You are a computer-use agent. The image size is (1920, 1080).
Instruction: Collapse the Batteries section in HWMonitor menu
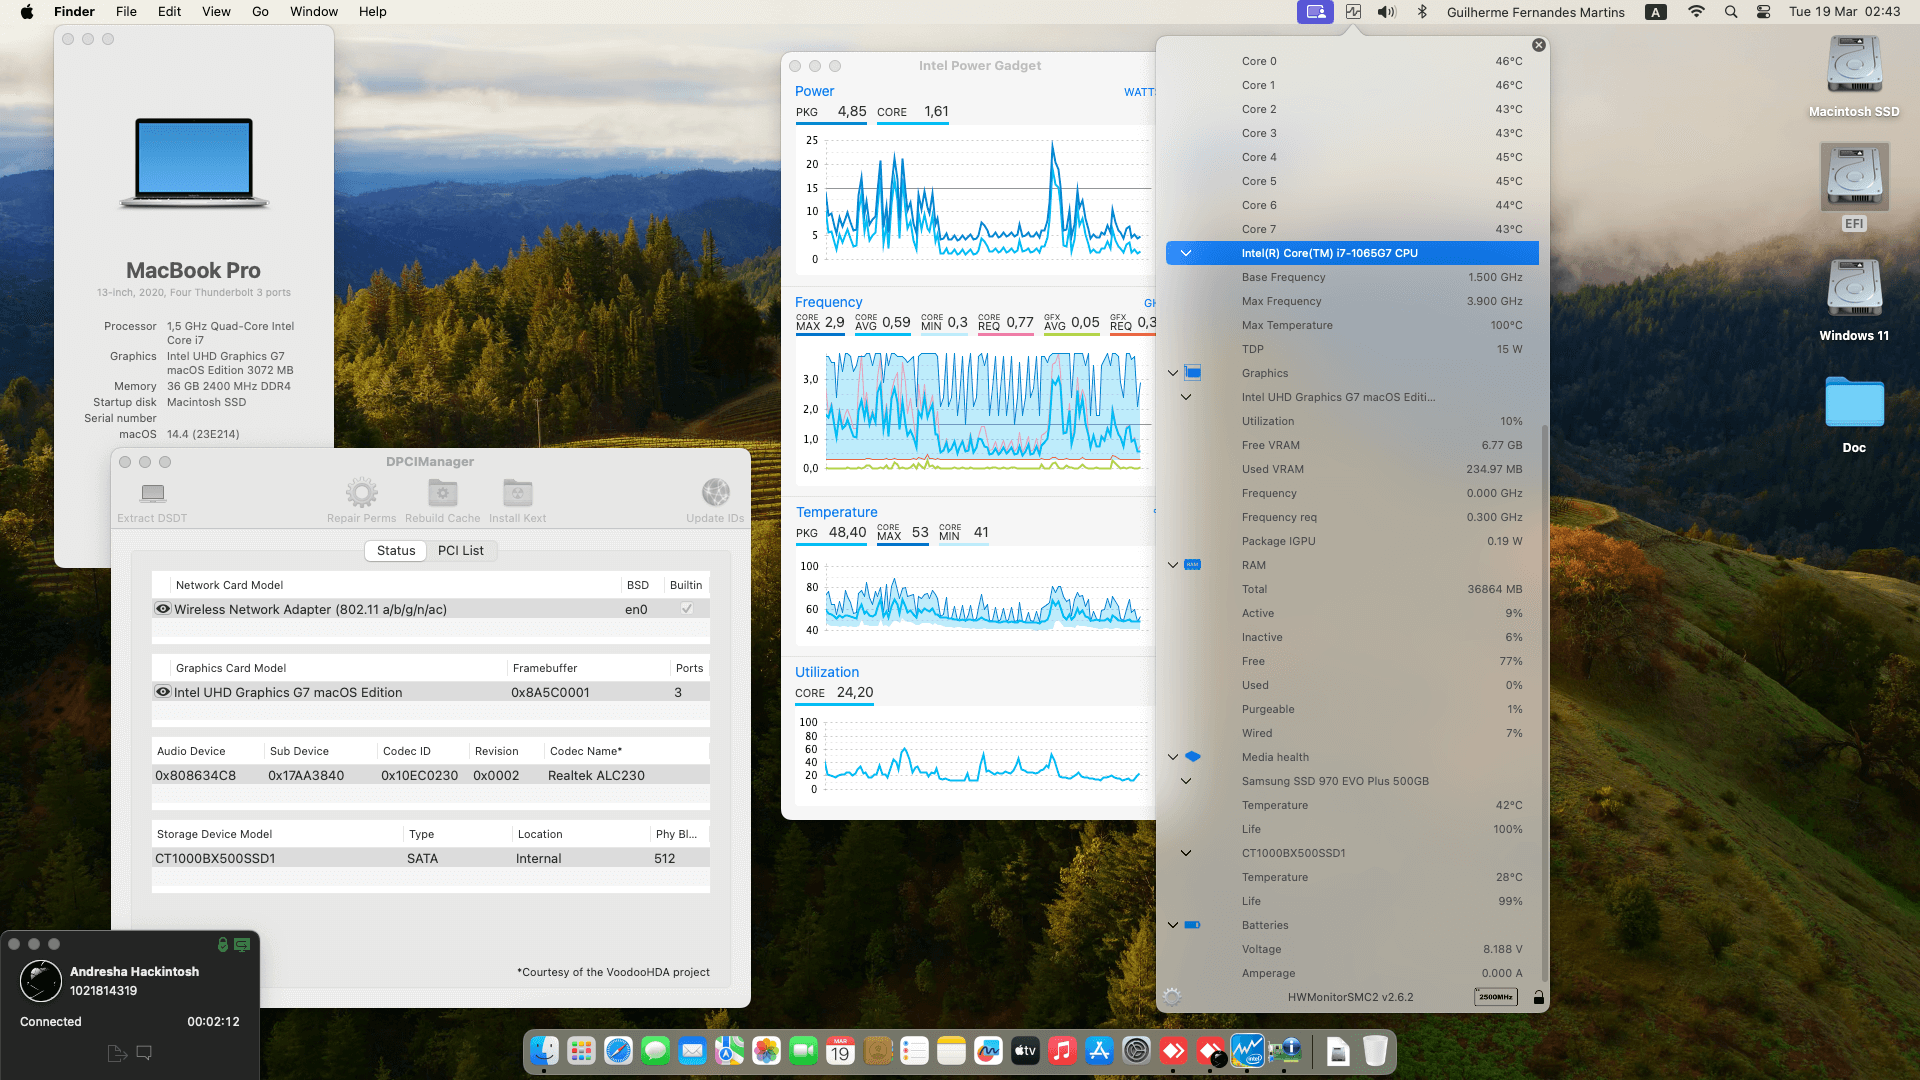click(x=1172, y=925)
